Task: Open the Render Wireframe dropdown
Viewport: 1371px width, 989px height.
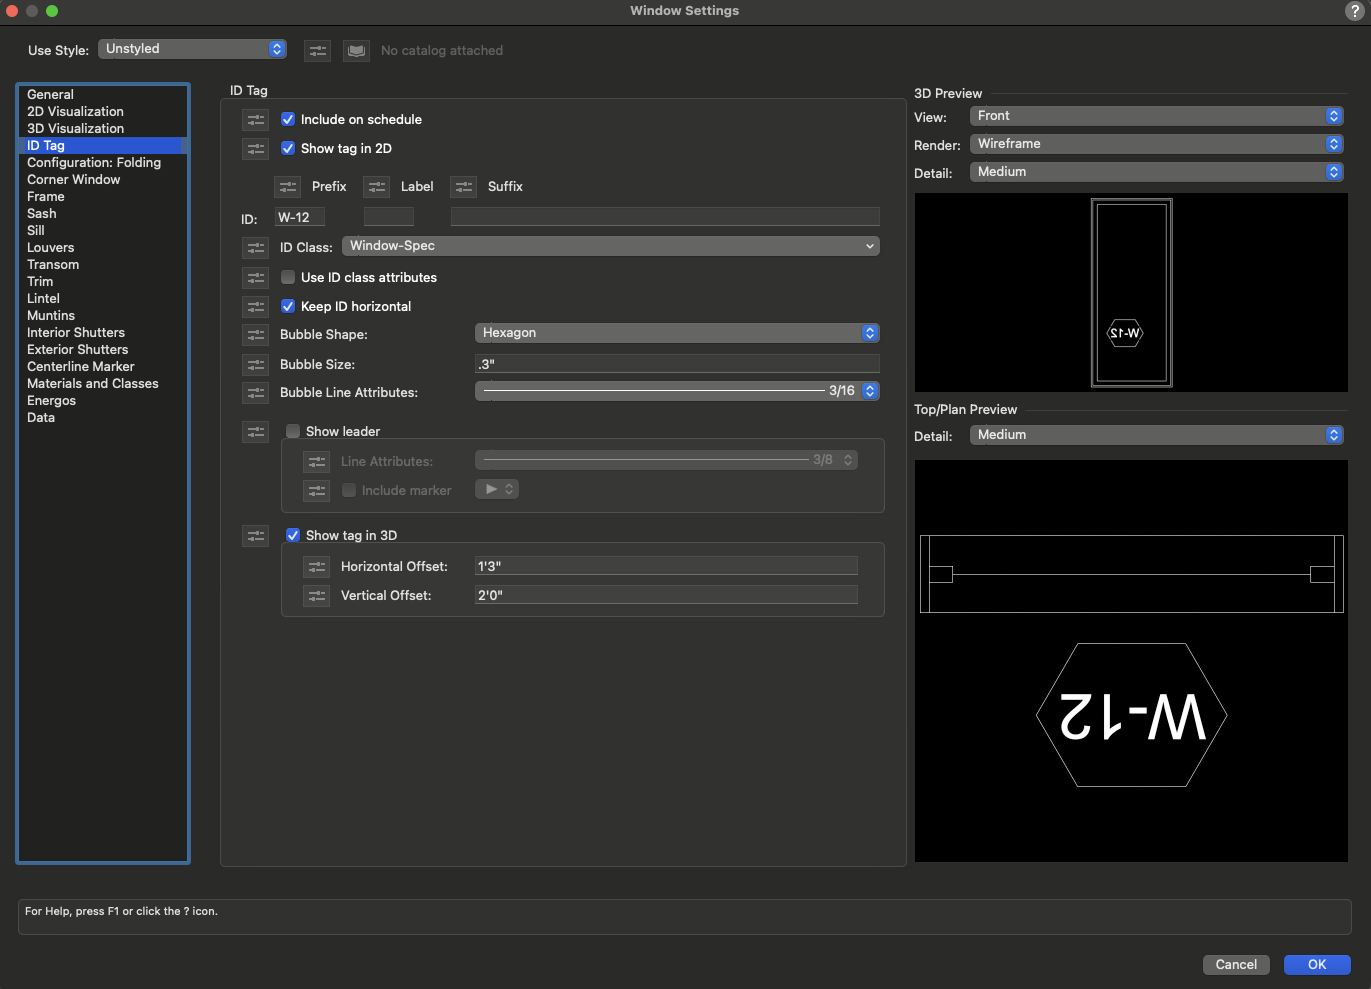Action: pyautogui.click(x=1155, y=144)
